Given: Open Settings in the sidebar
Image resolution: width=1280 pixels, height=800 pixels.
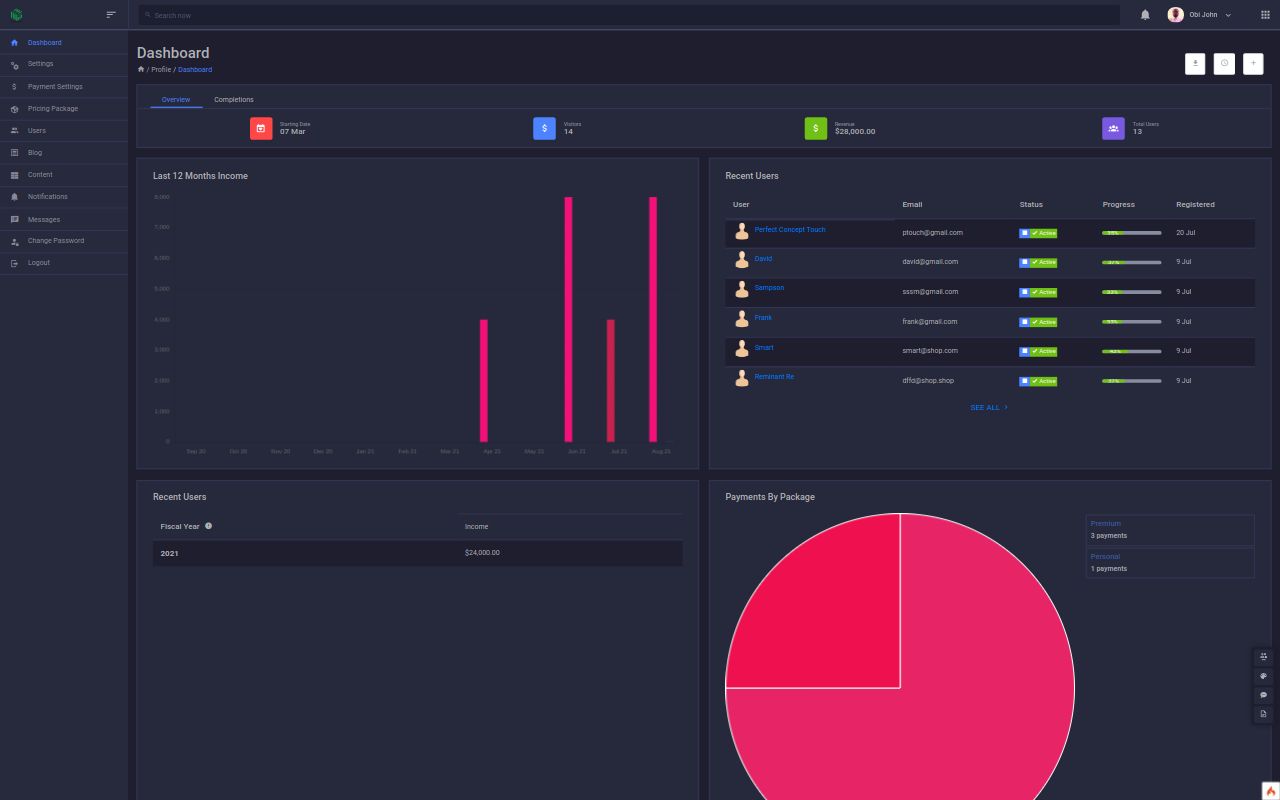Looking at the screenshot, I should tap(64, 64).
